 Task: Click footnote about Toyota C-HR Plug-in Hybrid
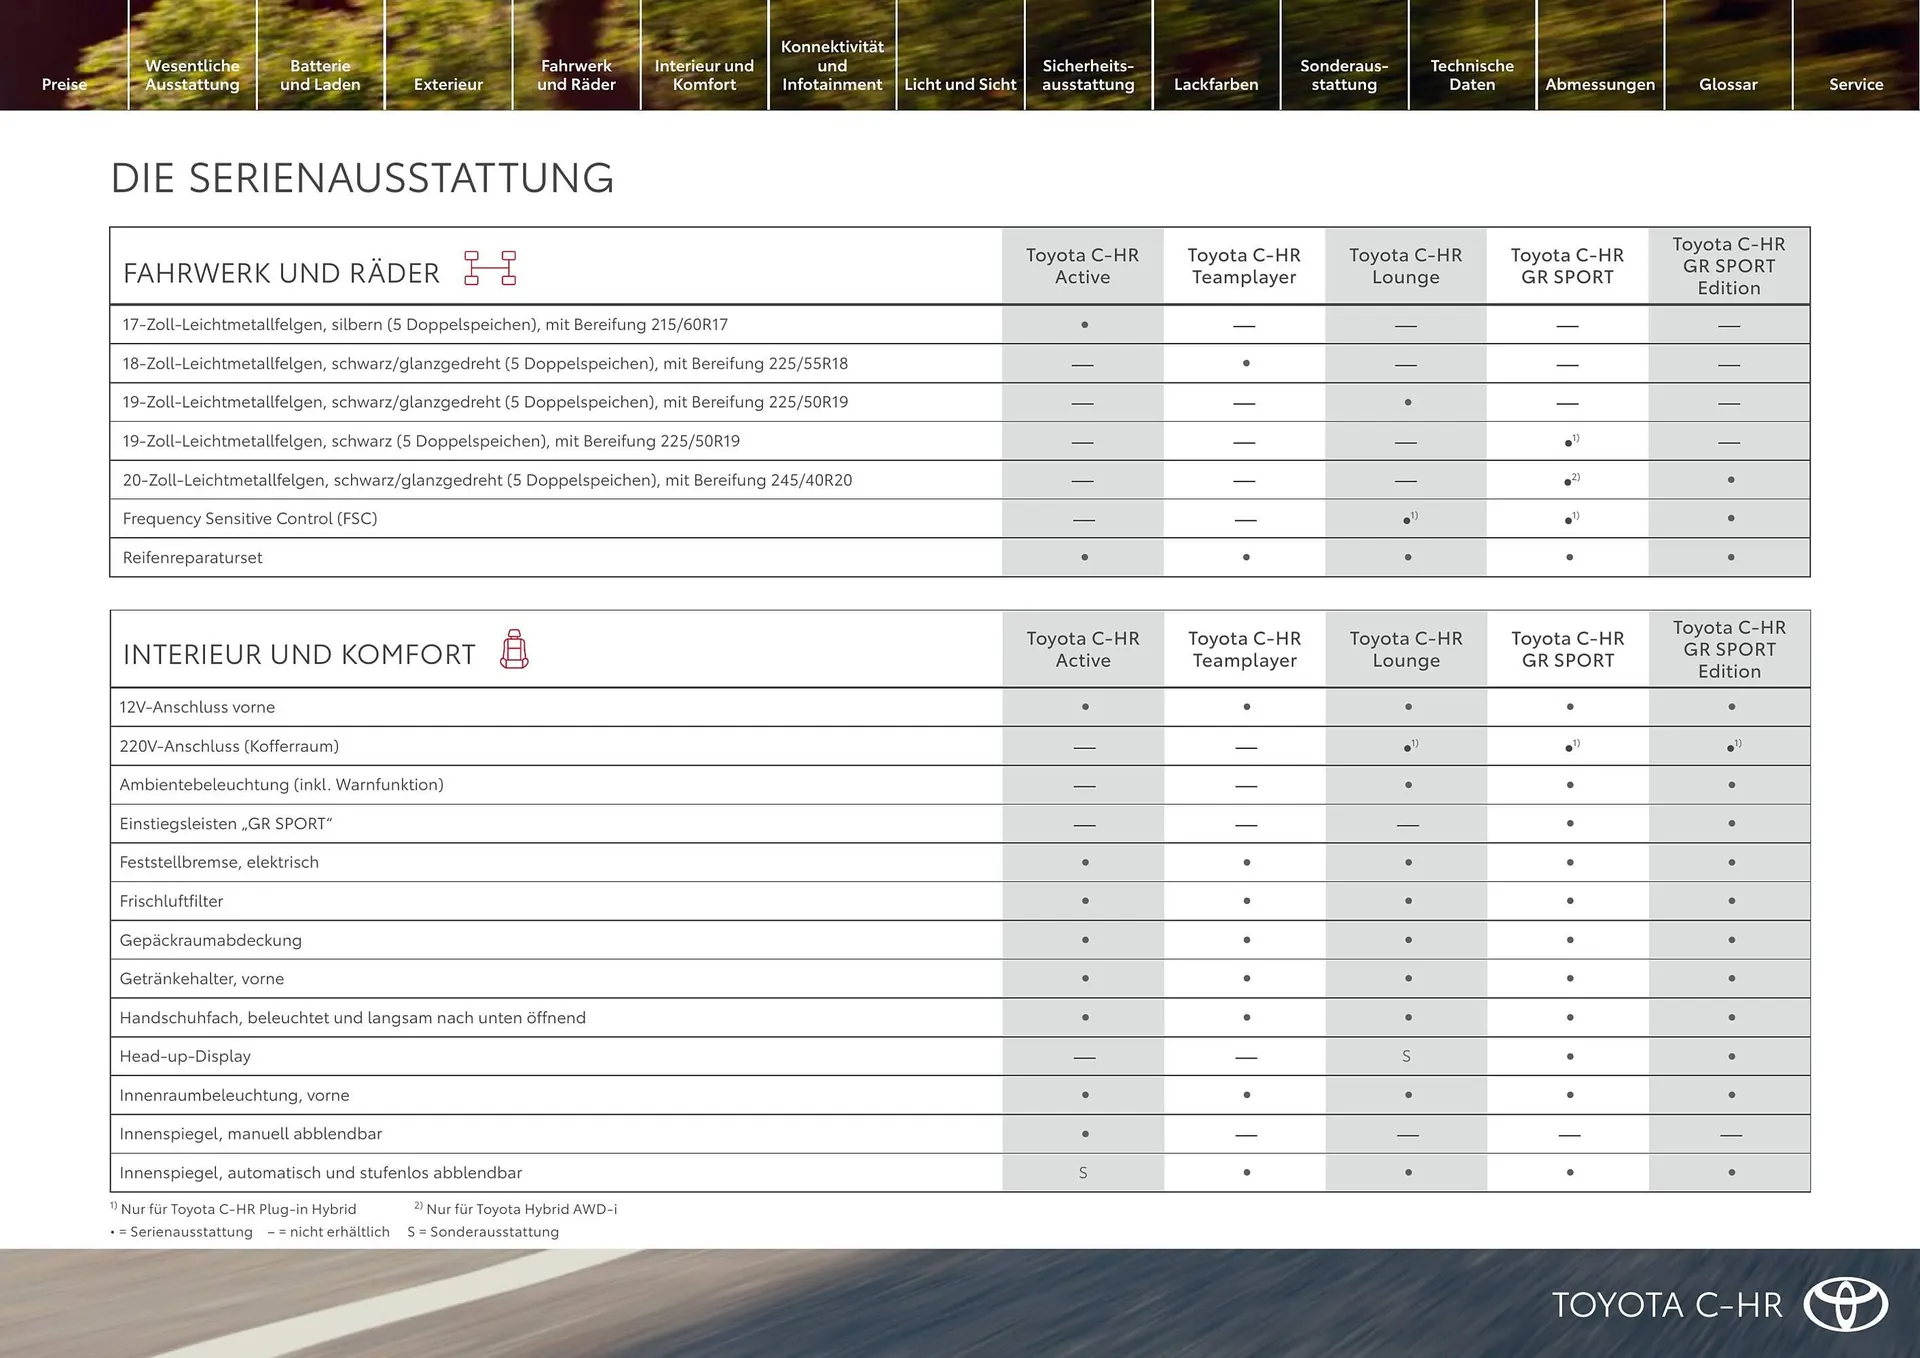pyautogui.click(x=230, y=1209)
